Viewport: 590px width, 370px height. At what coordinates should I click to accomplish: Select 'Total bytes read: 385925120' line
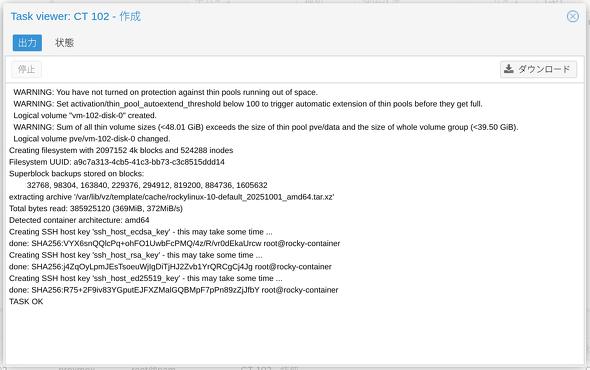[96, 208]
